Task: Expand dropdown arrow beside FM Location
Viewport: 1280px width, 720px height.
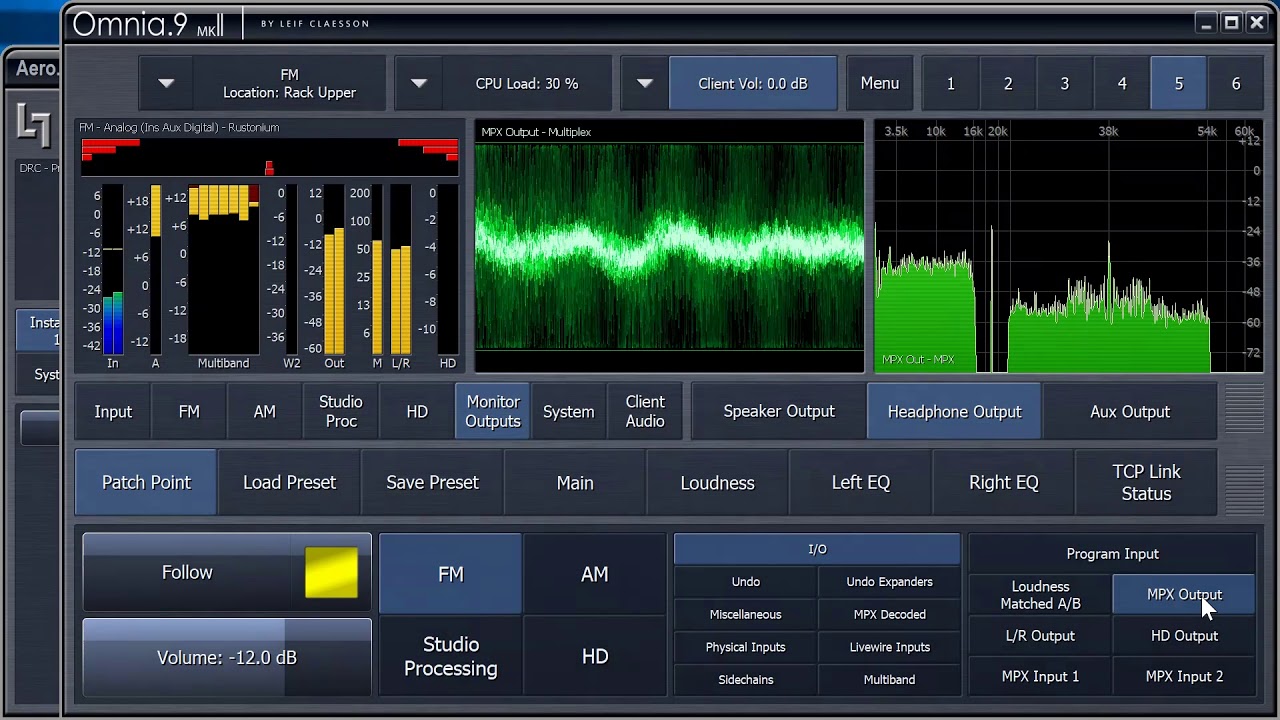Action: [x=166, y=83]
